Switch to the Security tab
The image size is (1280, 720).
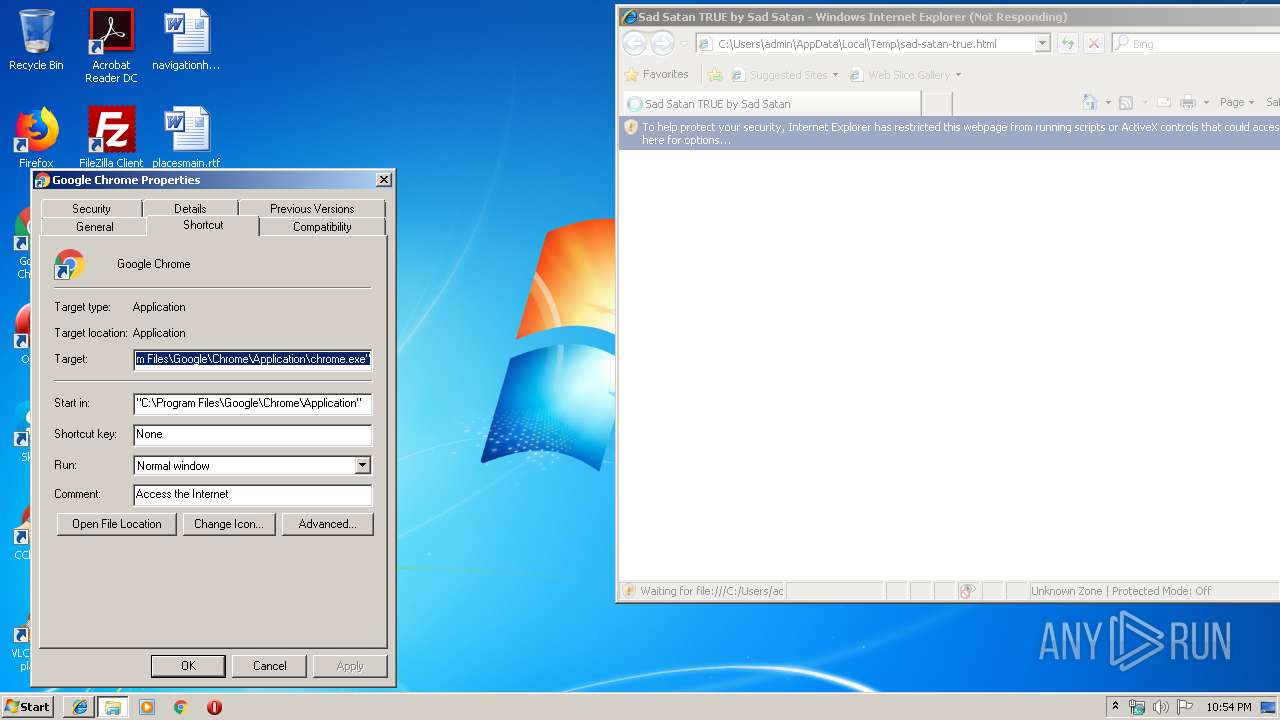(x=91, y=208)
